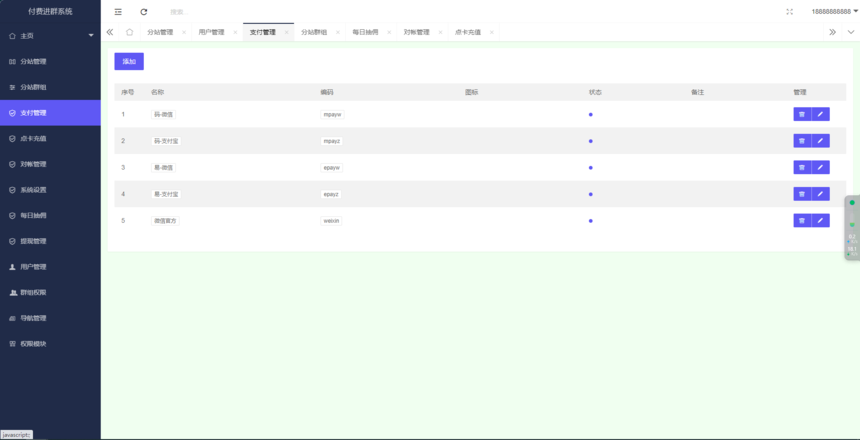Close the 分站管理 tab
The height and width of the screenshot is (440, 860).
pos(184,32)
